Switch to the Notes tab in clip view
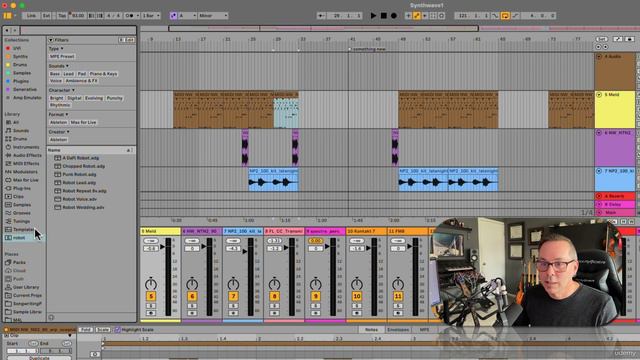This screenshot has width=640, height=360. click(371, 329)
